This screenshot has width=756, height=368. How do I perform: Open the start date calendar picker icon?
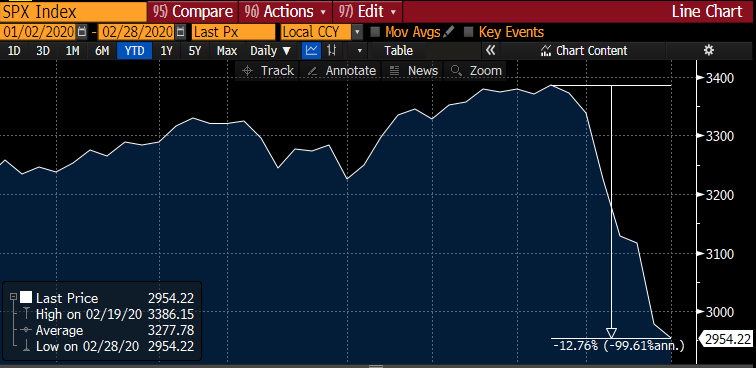tap(82, 32)
